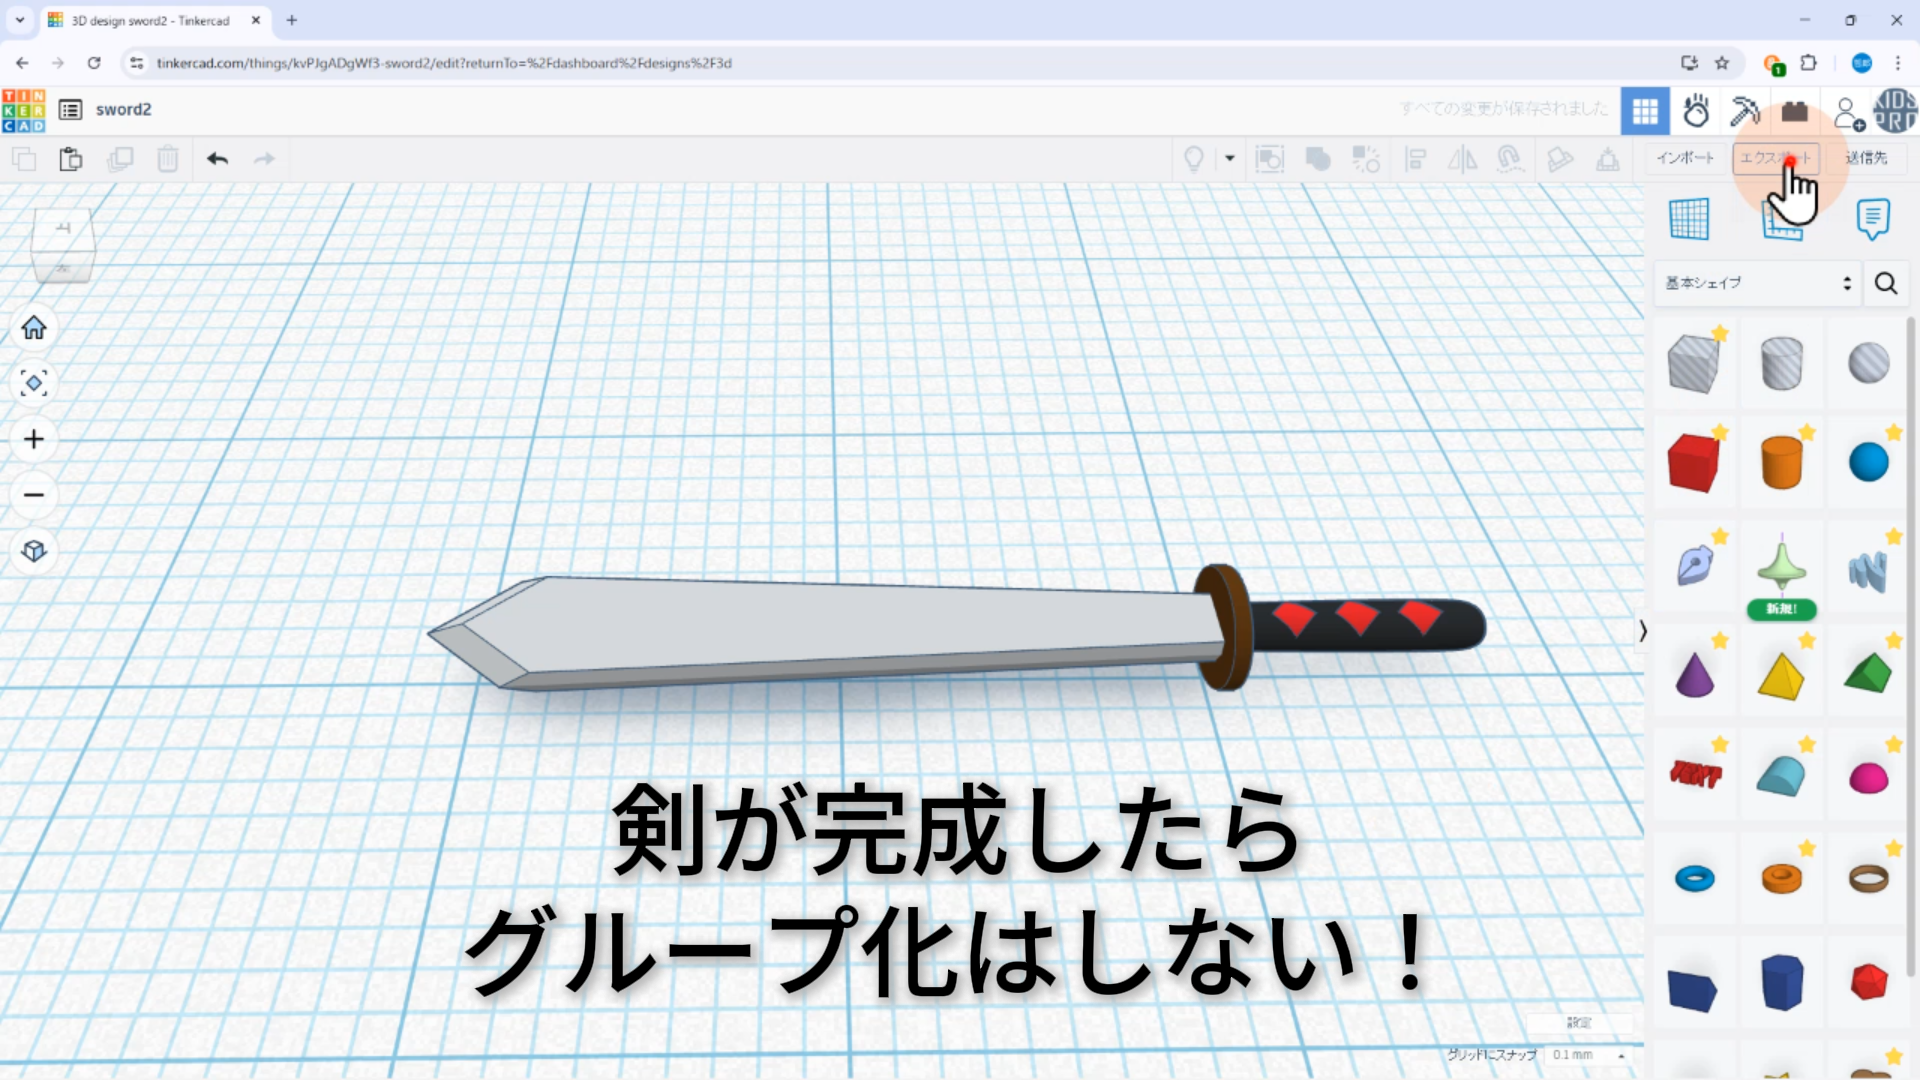Collapse the shapes panel with chevron
This screenshot has width=1920, height=1080.
pos(1642,631)
